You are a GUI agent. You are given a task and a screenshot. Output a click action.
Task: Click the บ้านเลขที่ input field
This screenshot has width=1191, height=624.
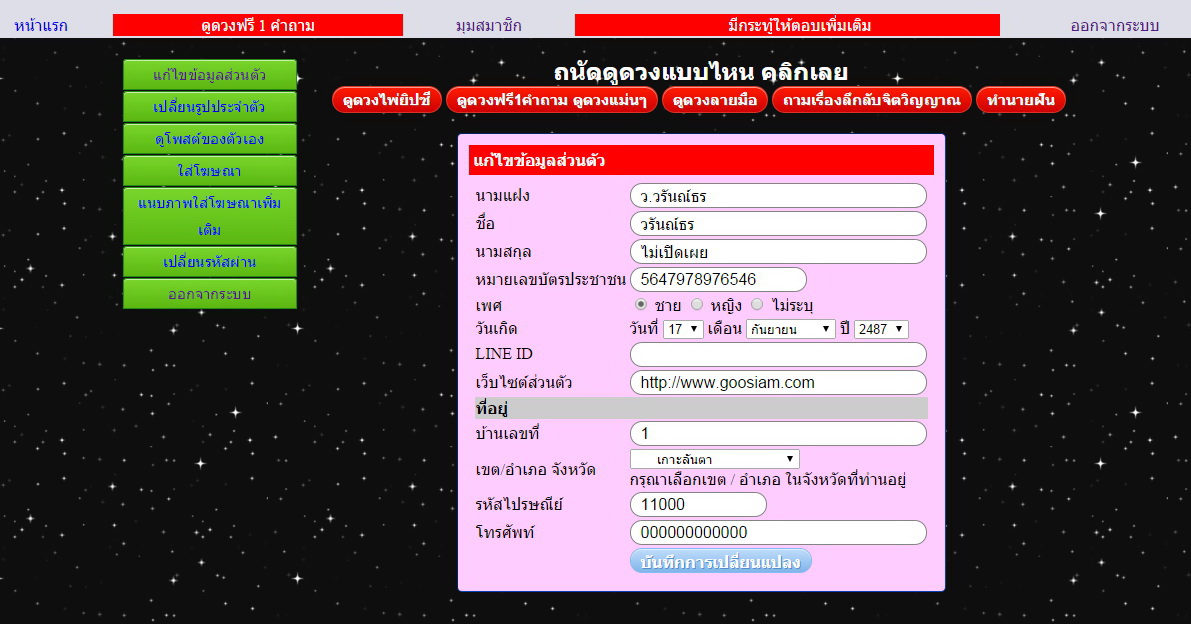779,433
